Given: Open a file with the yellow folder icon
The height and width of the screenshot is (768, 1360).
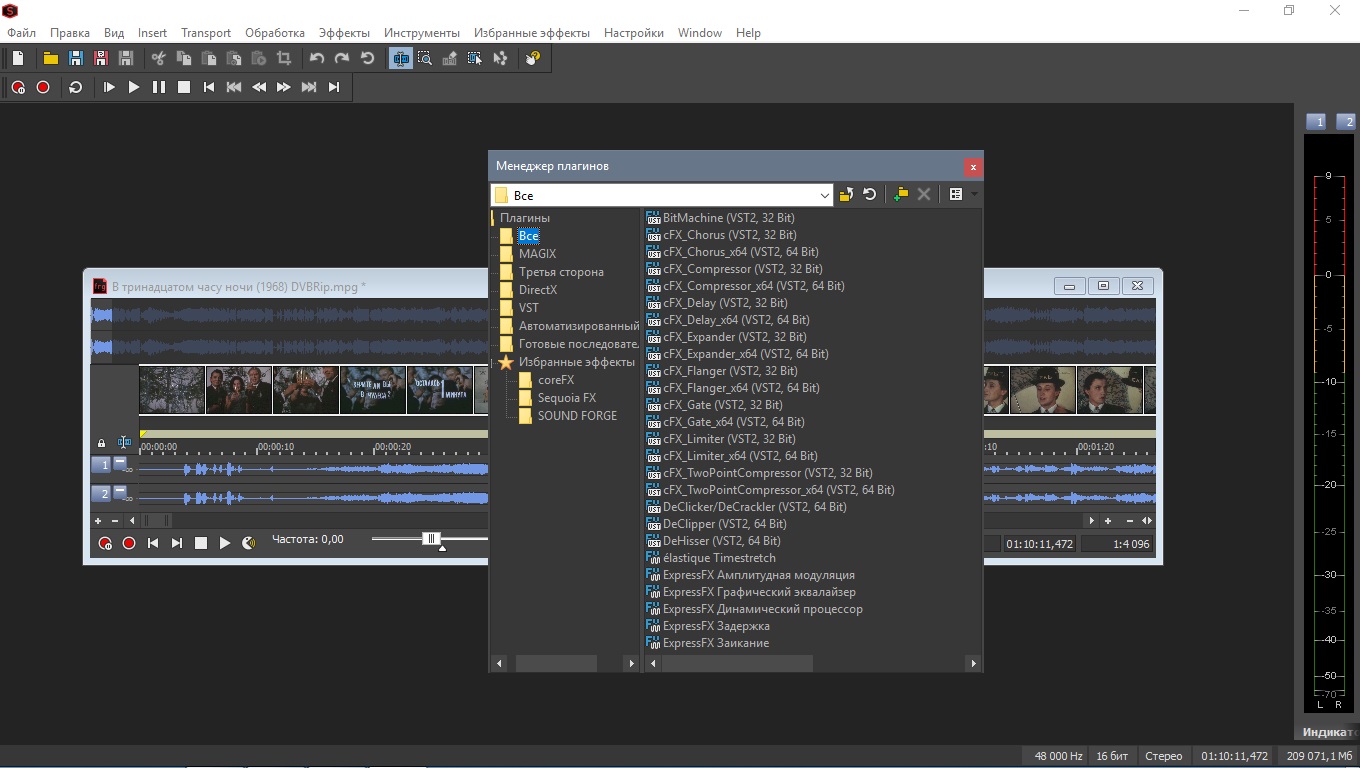Looking at the screenshot, I should (50, 59).
